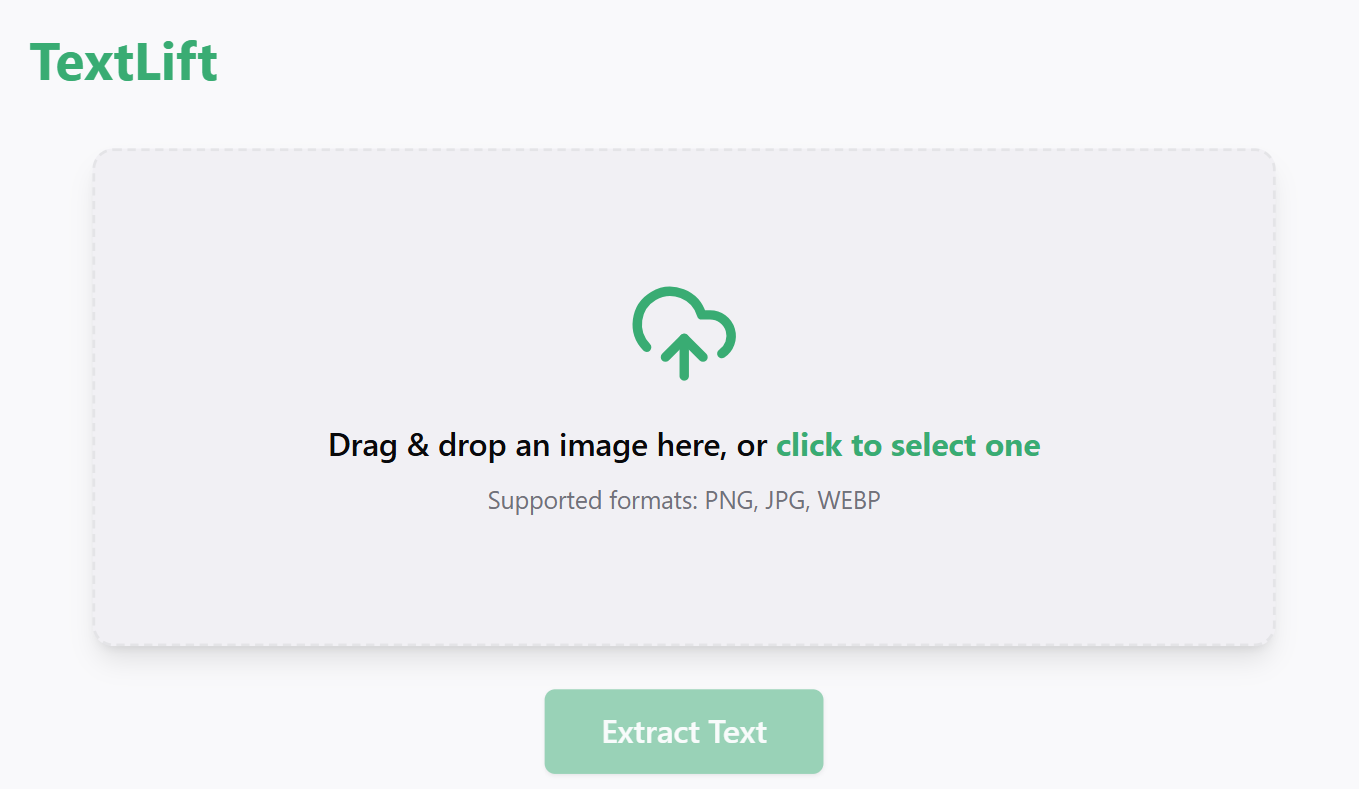Click the PNG format label
The width and height of the screenshot is (1359, 789).
tap(730, 500)
